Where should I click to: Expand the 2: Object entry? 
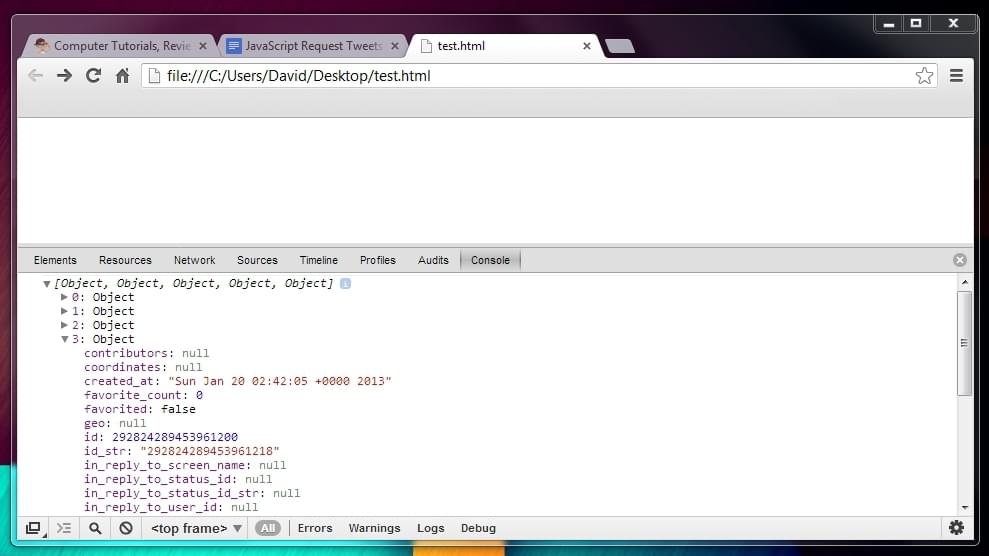[64, 325]
